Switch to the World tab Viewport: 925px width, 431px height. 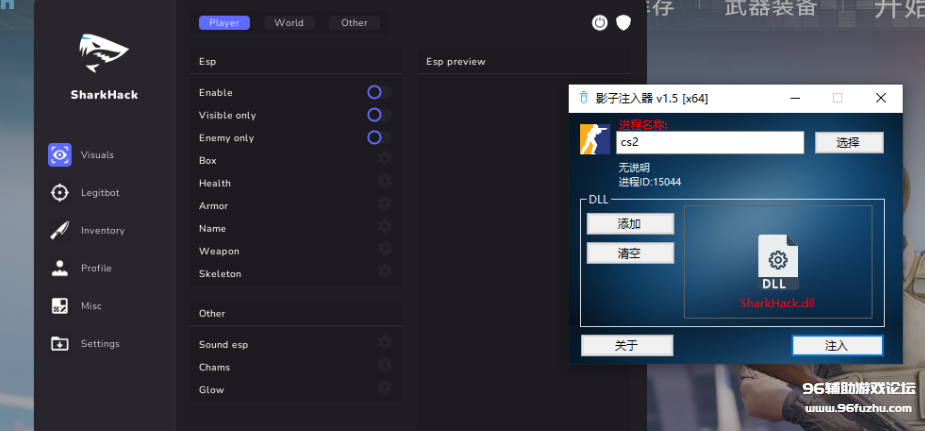coord(289,22)
